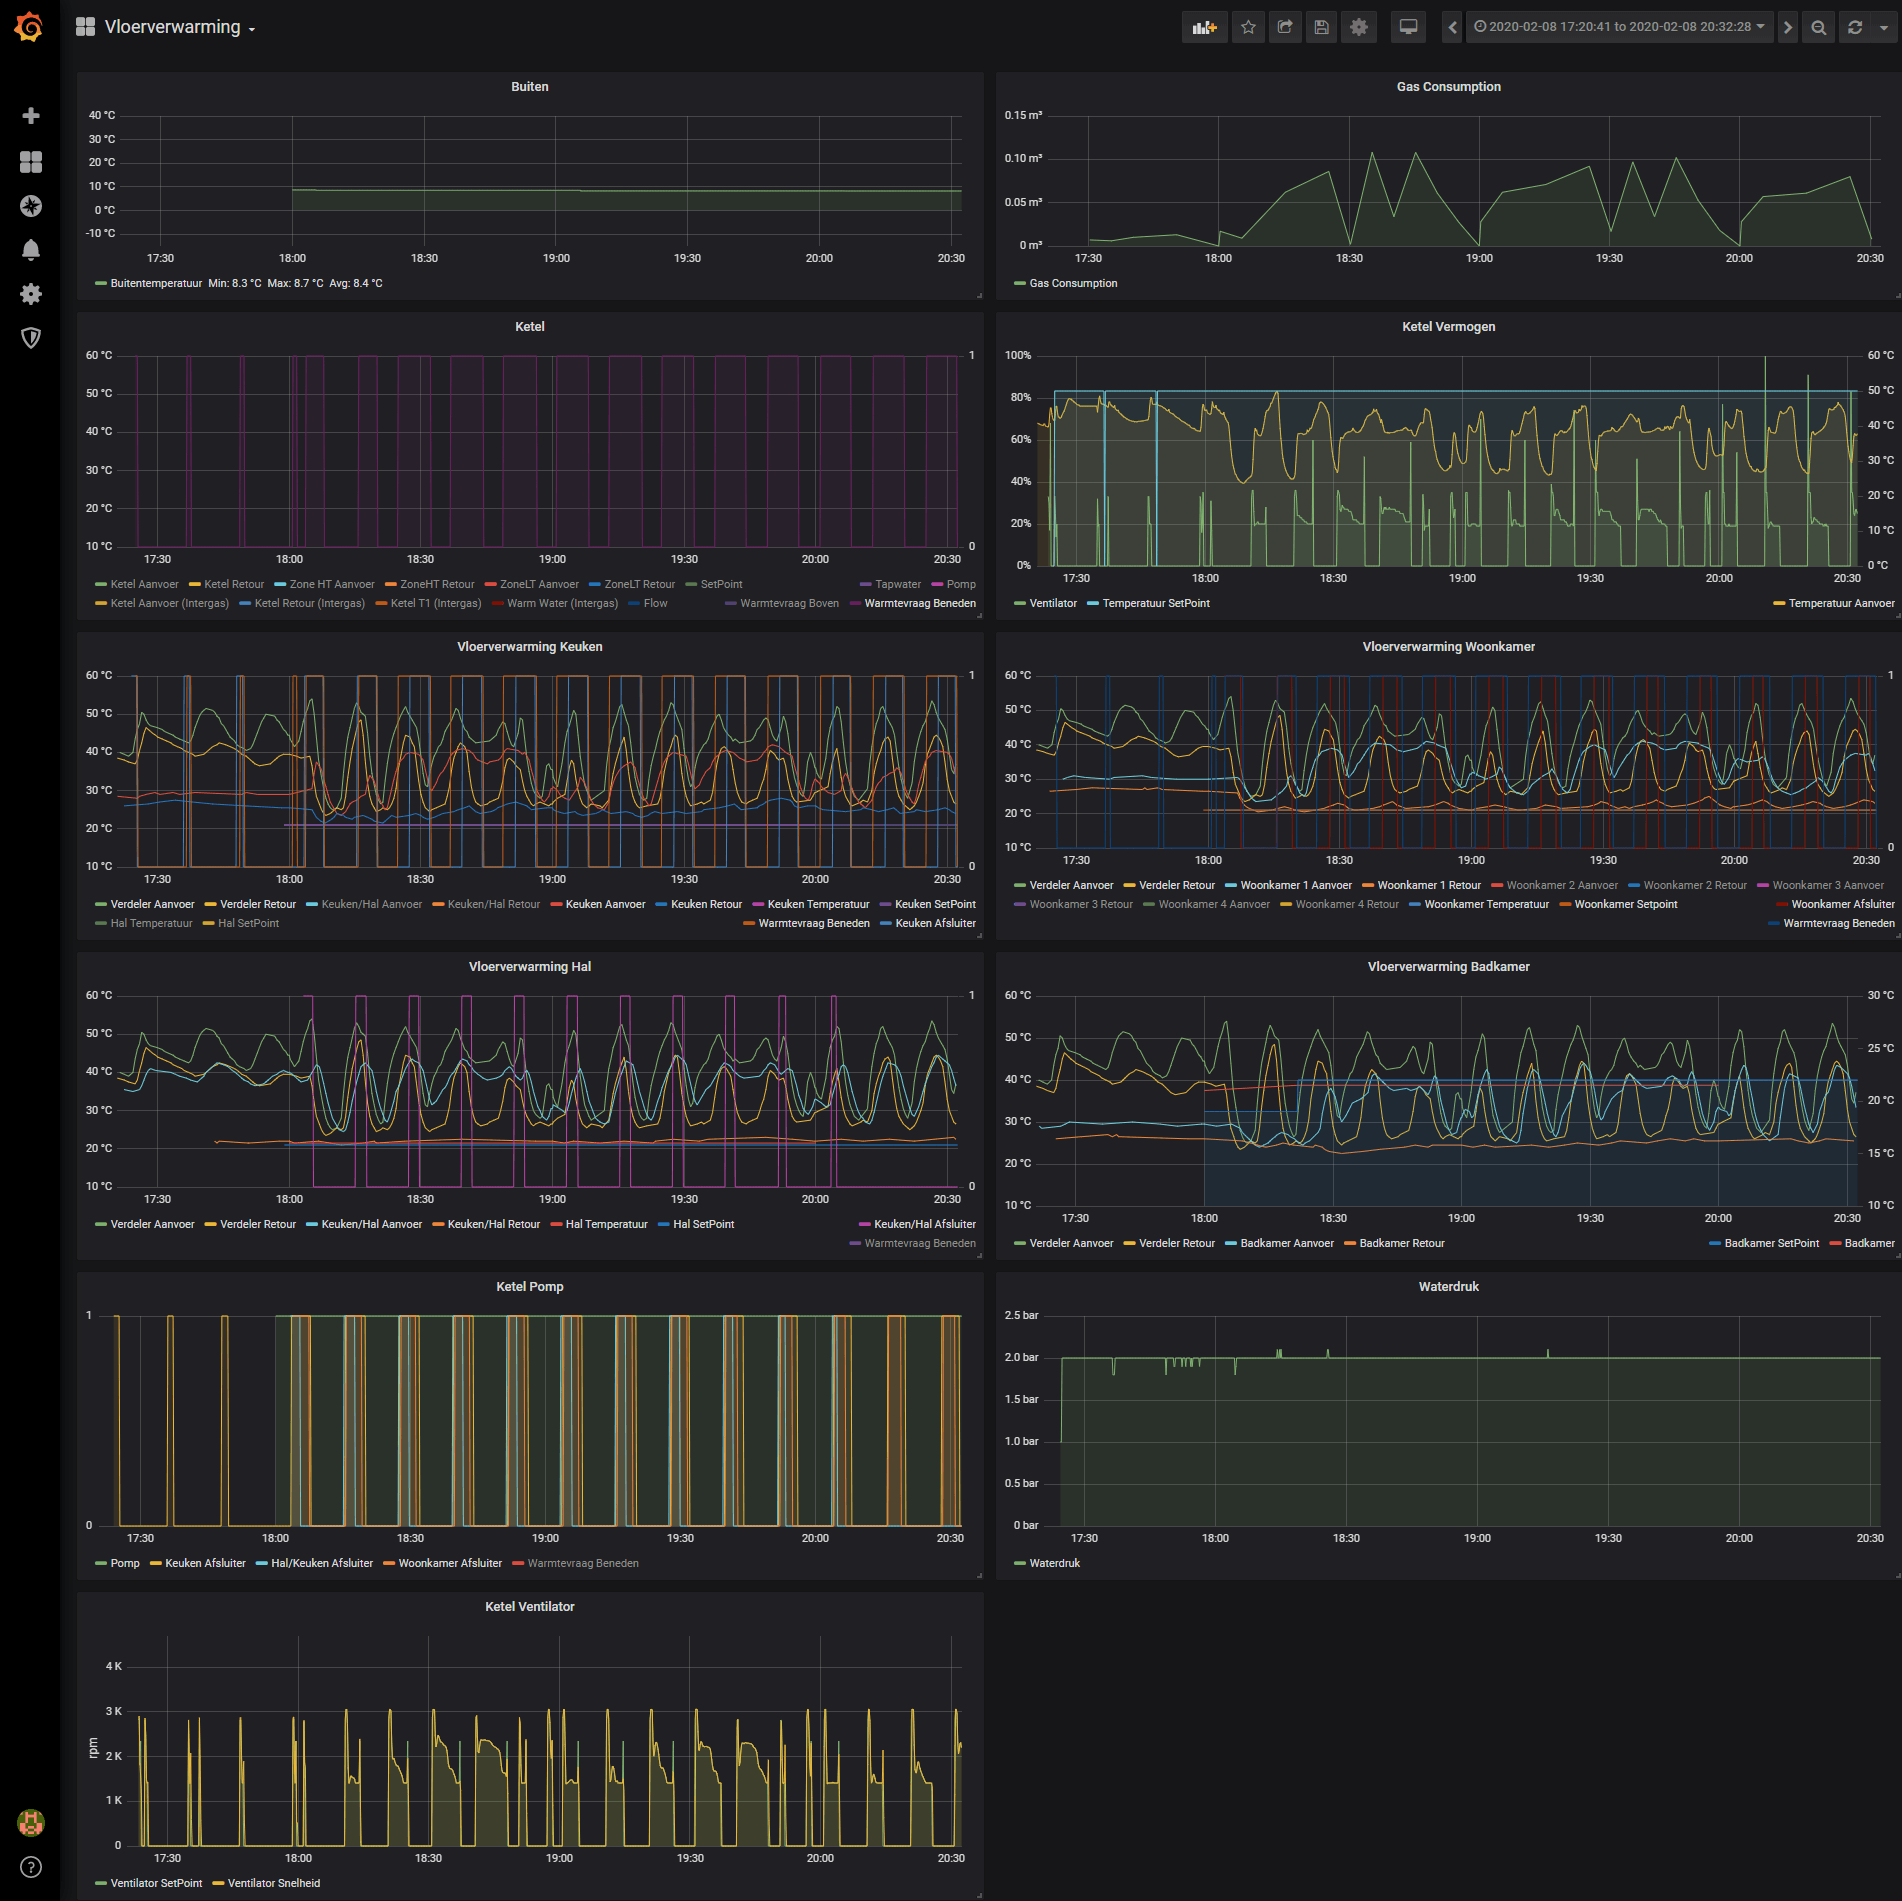Click Badkamer Aanvoer color swatch in legend
1902x1901 pixels.
[1231, 1244]
